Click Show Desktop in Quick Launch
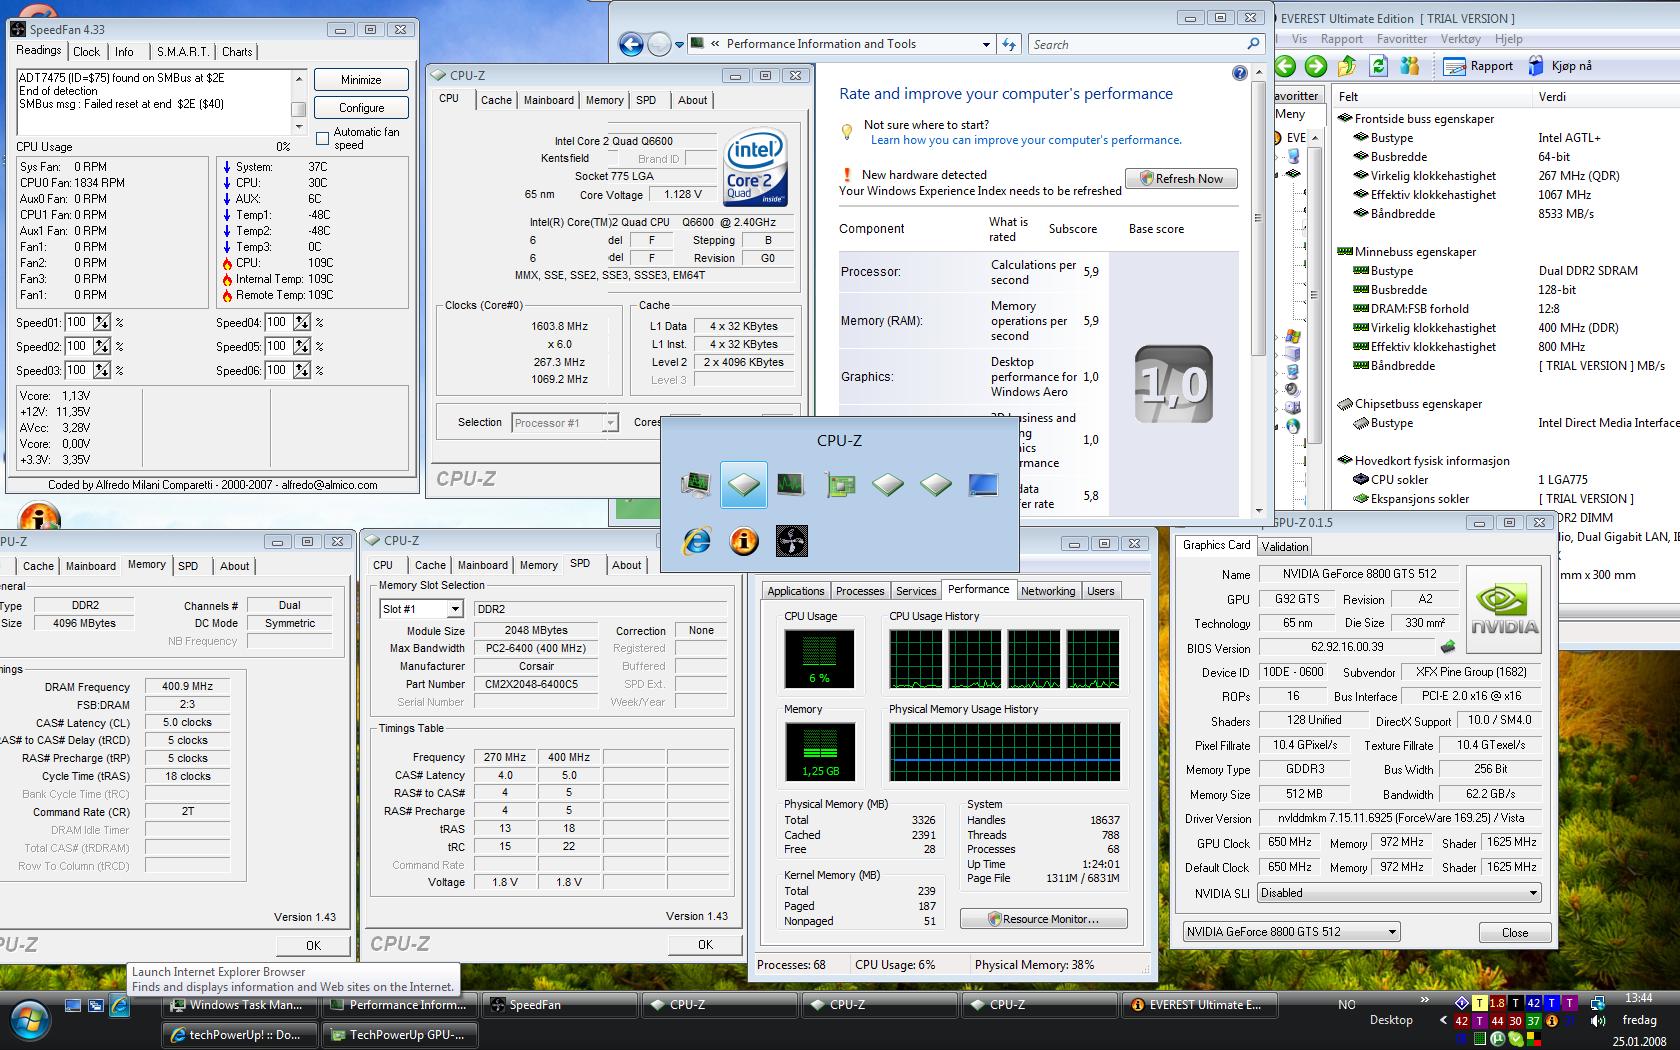The image size is (1680, 1050). (x=73, y=1005)
